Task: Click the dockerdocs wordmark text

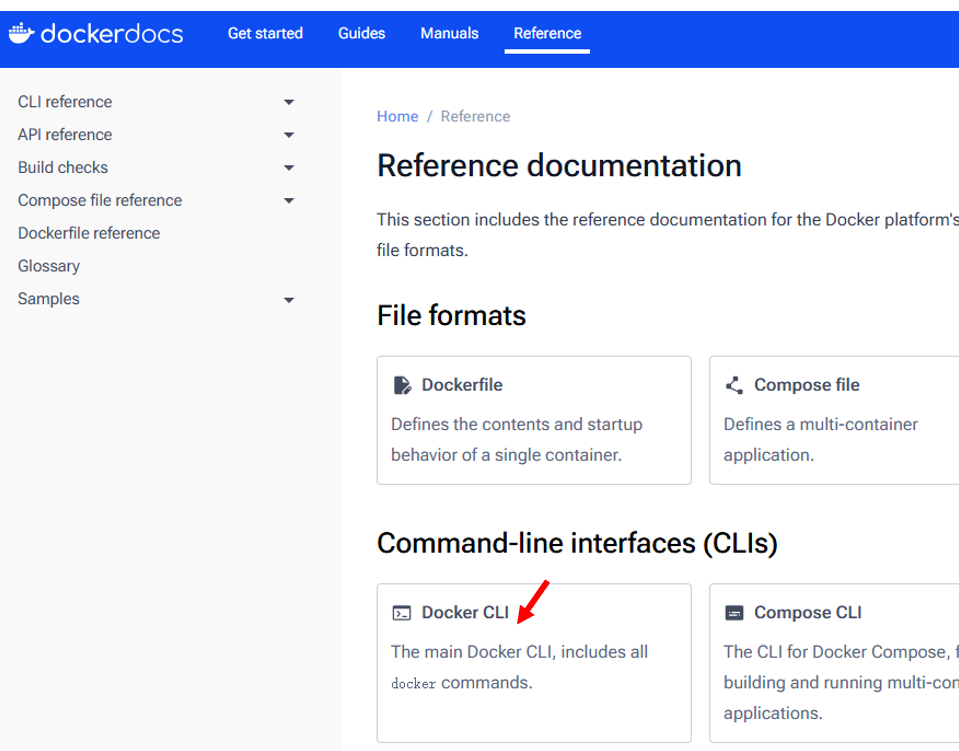Action: [112, 34]
